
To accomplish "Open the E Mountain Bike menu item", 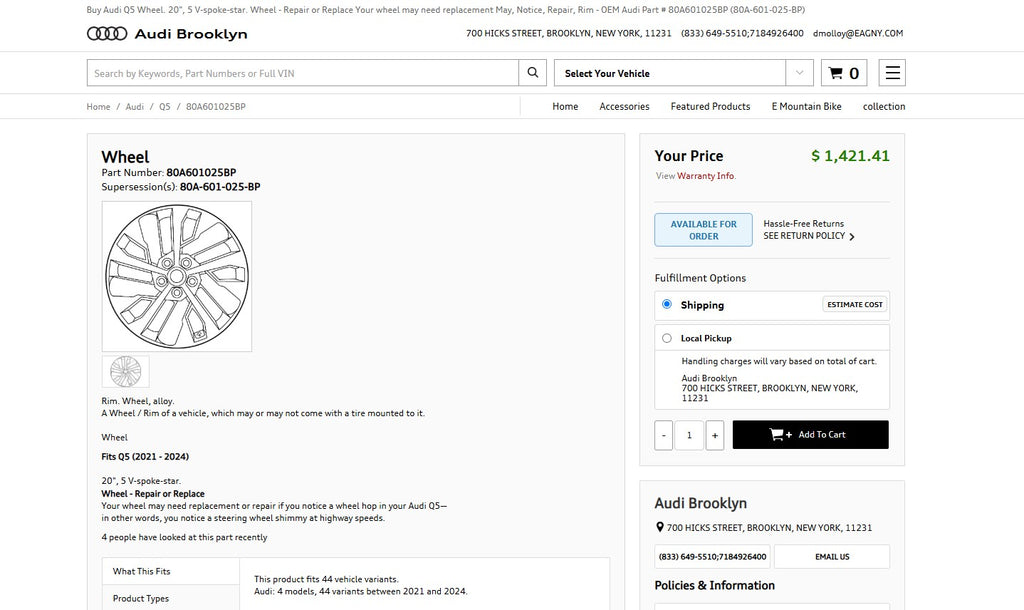I will (807, 106).
